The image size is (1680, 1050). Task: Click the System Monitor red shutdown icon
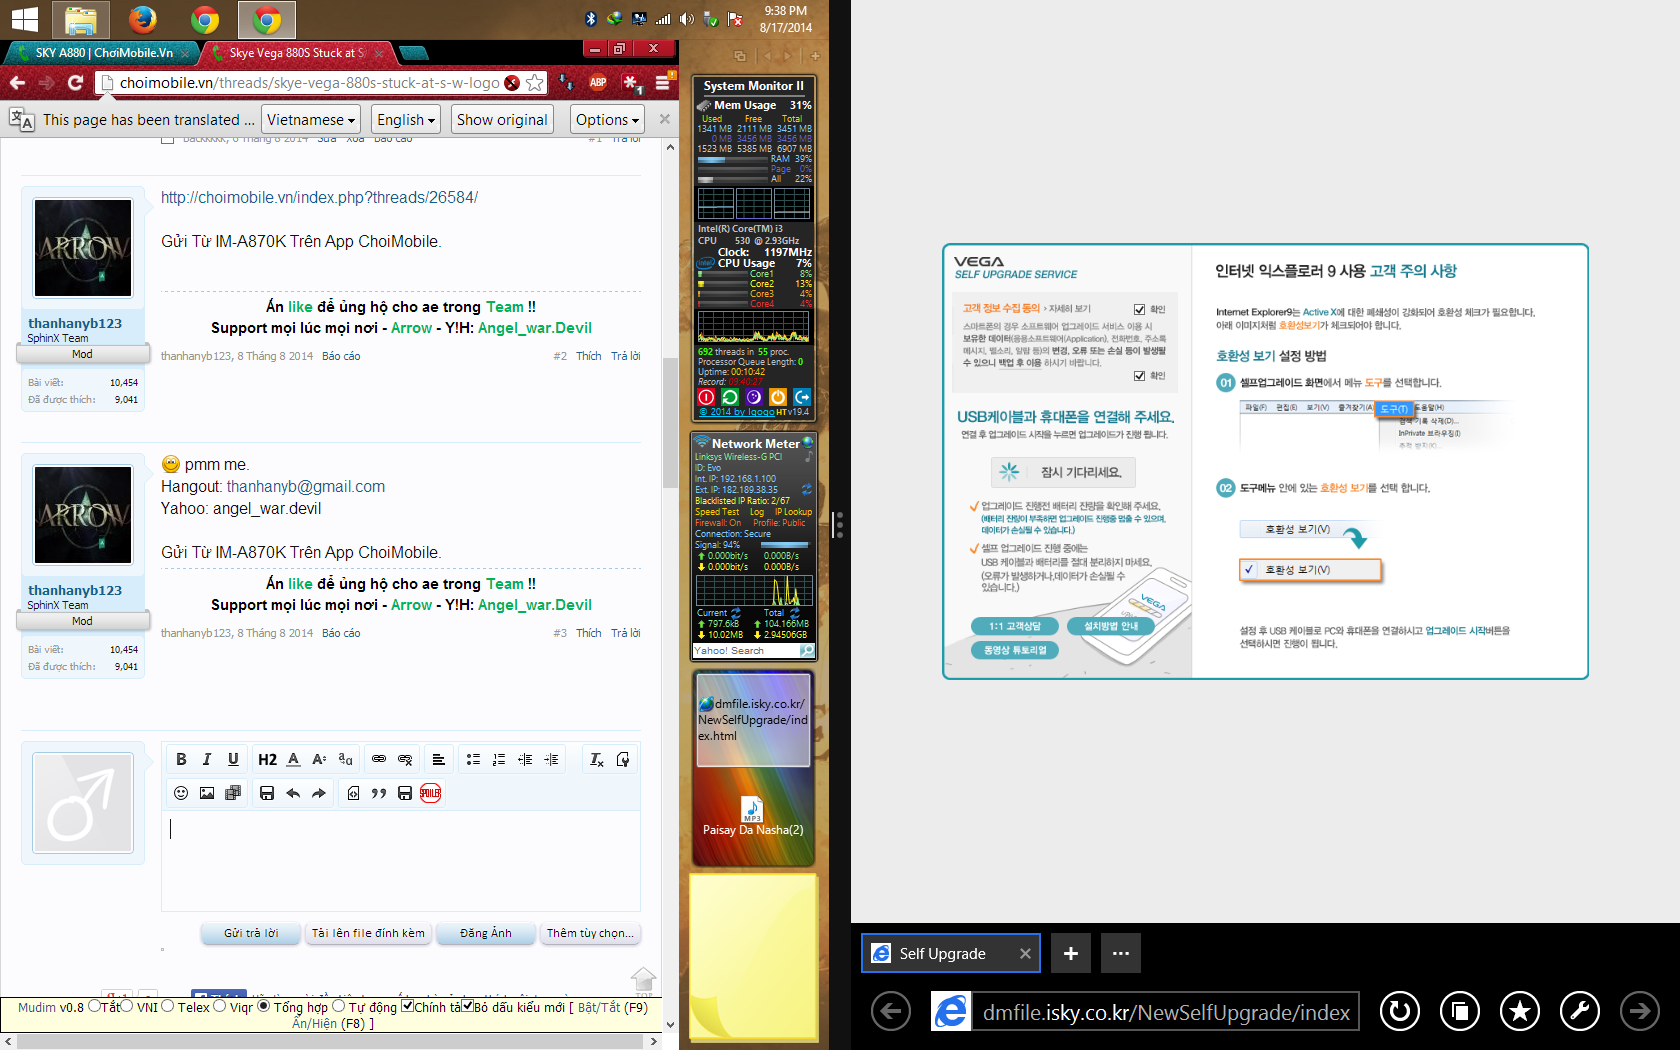point(706,397)
